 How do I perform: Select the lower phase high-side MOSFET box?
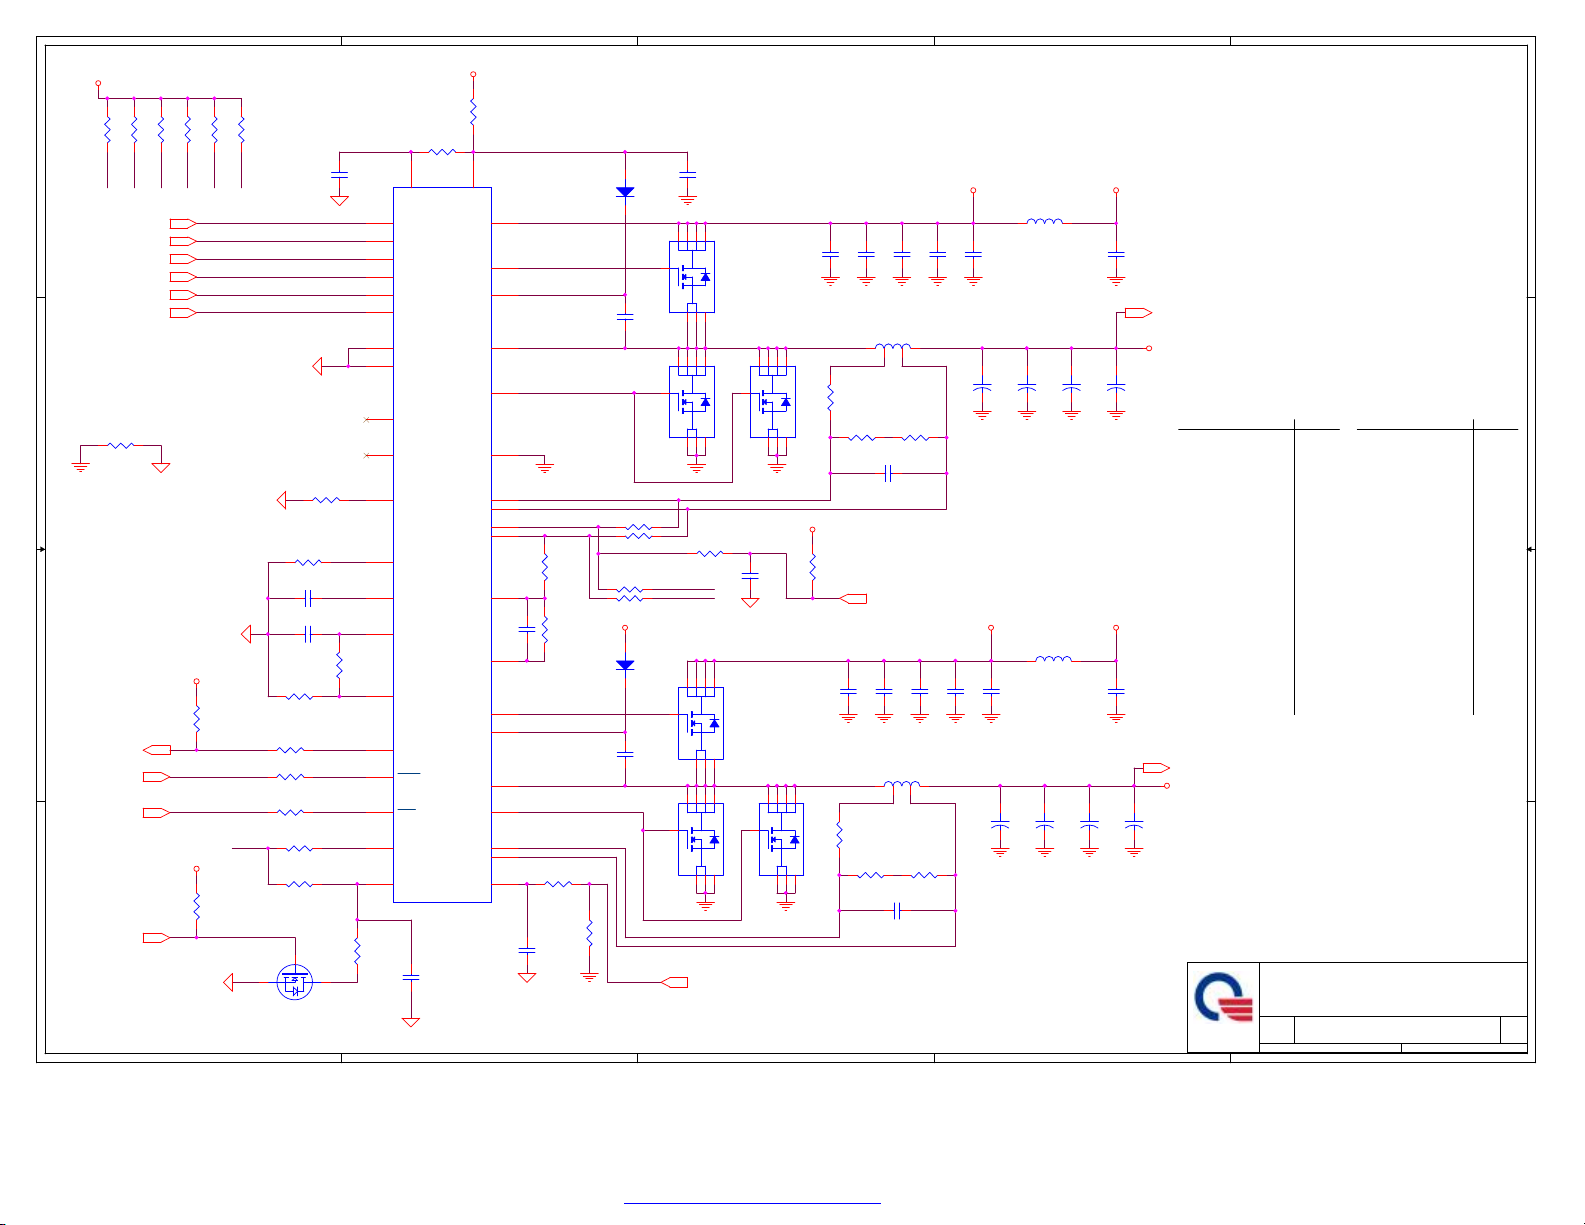click(701, 723)
